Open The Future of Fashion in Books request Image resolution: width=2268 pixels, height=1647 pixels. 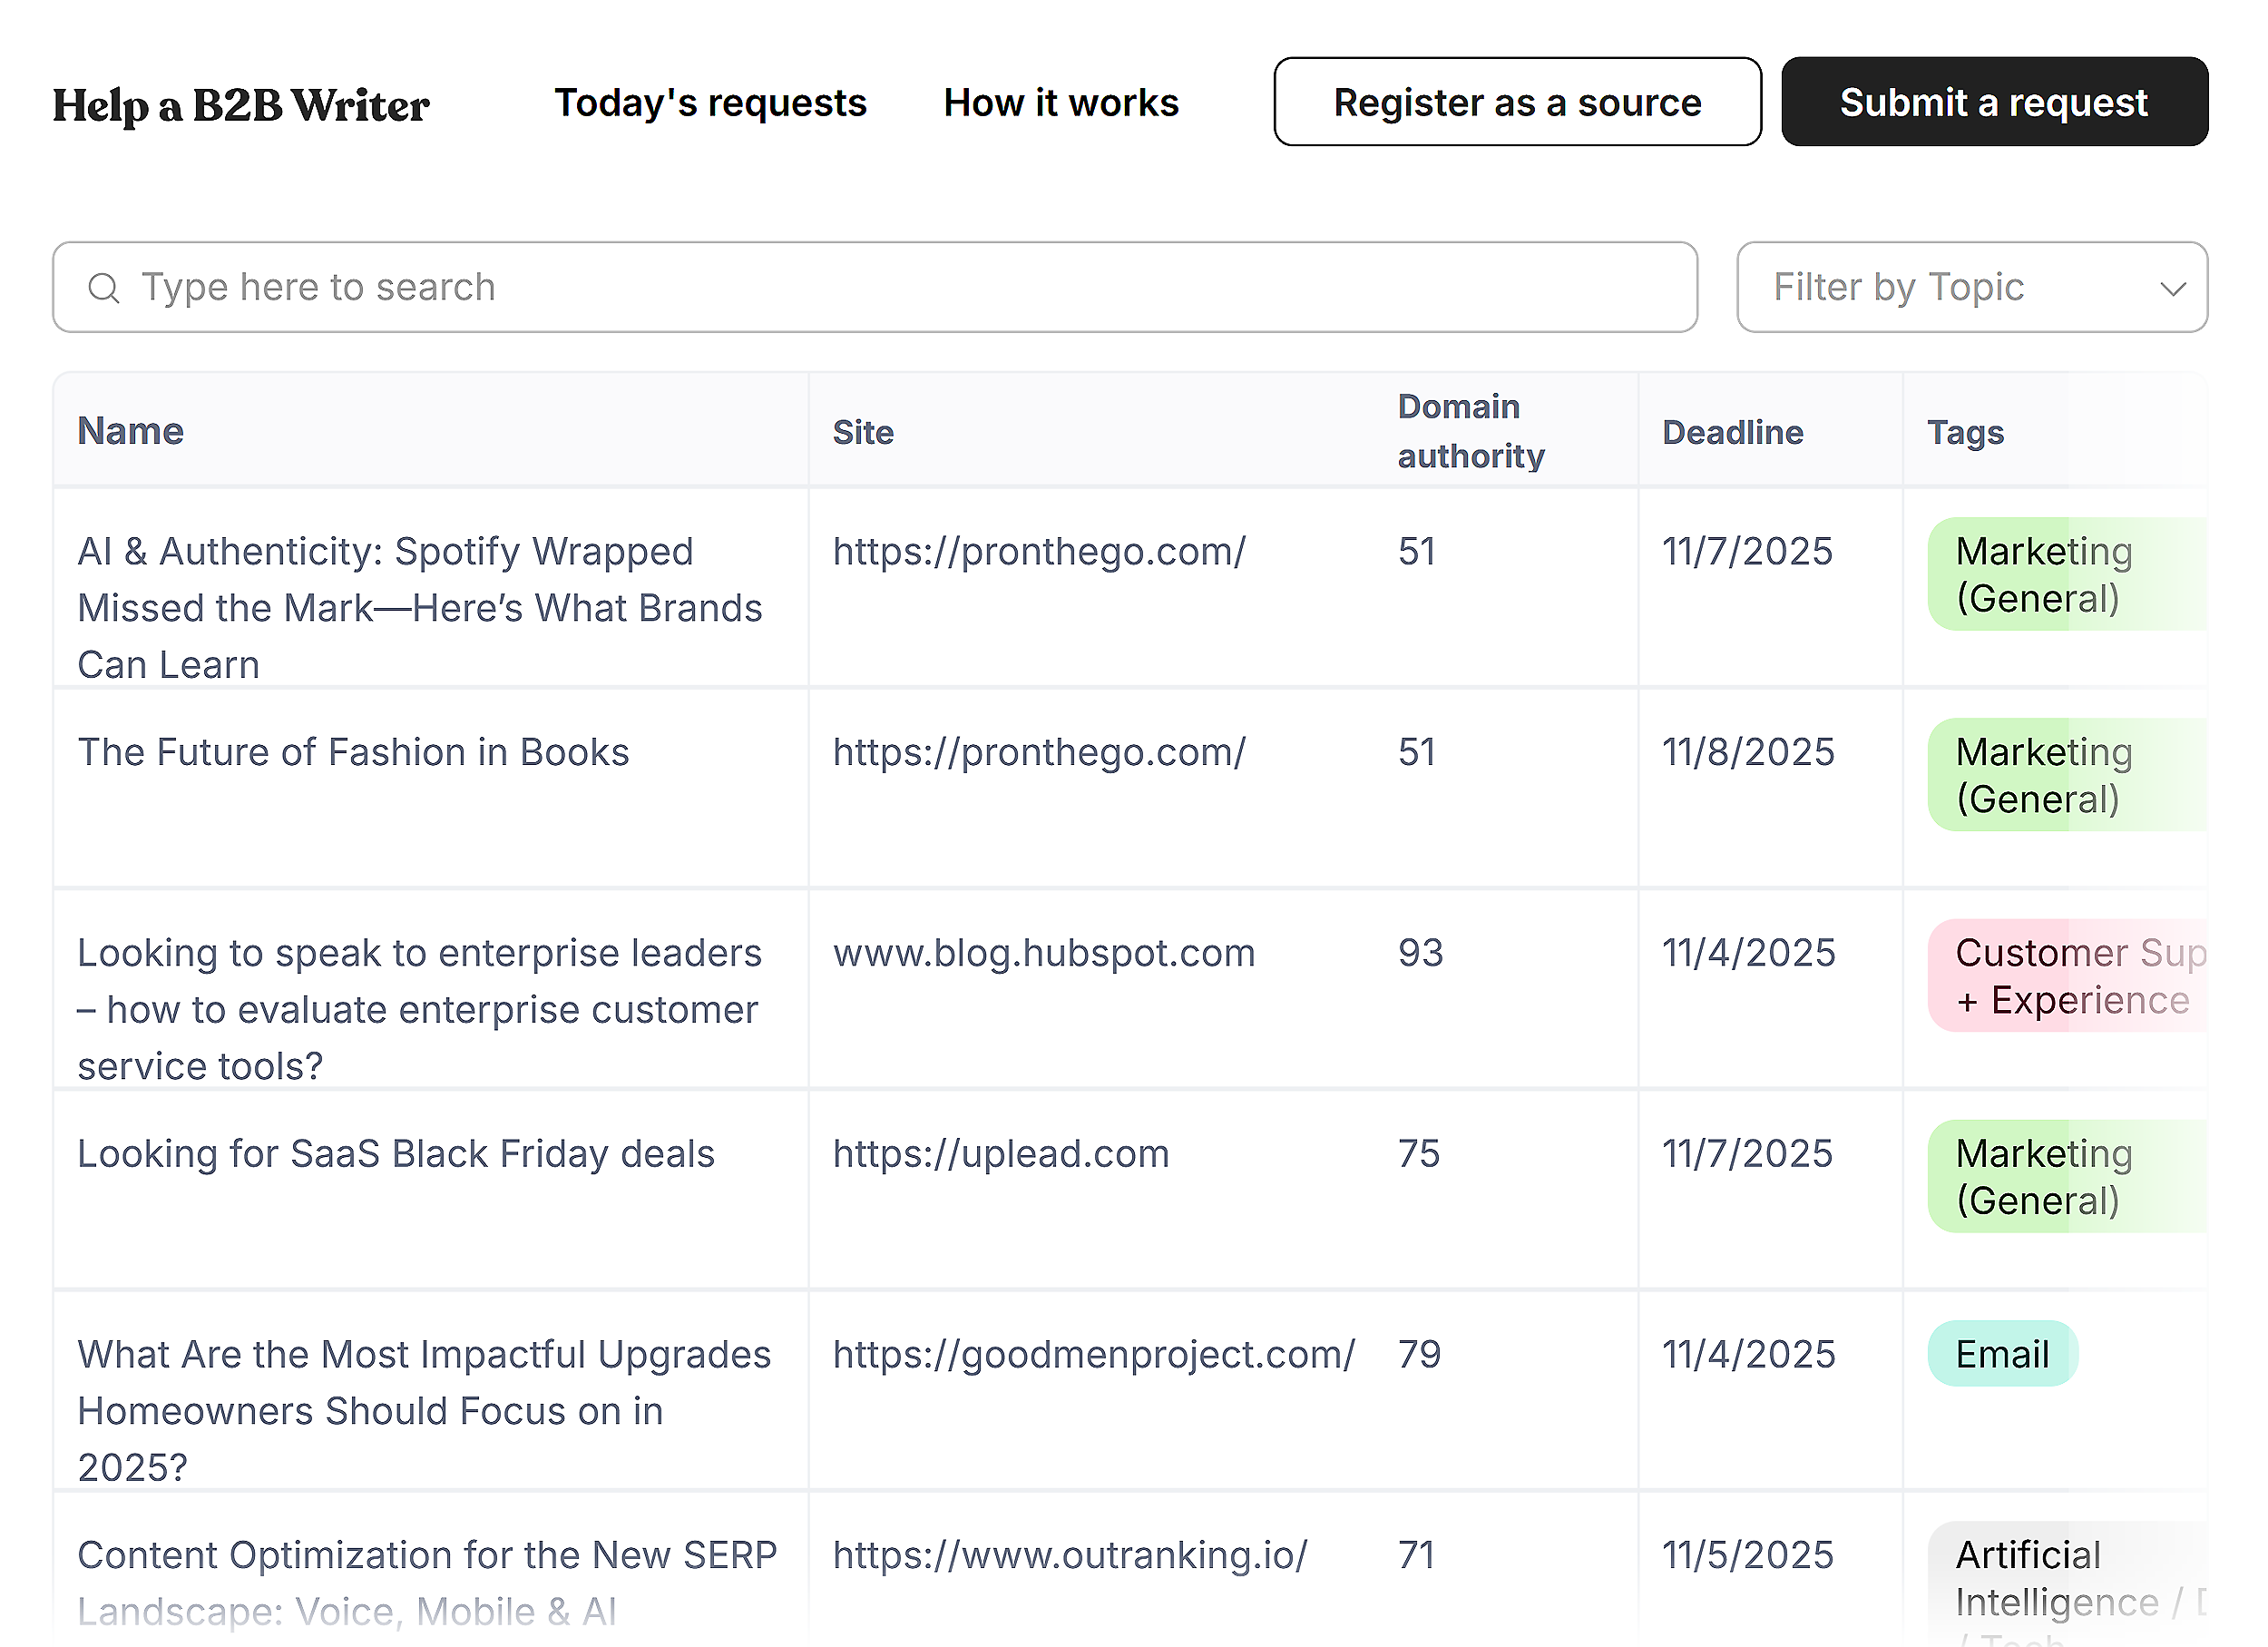[353, 752]
